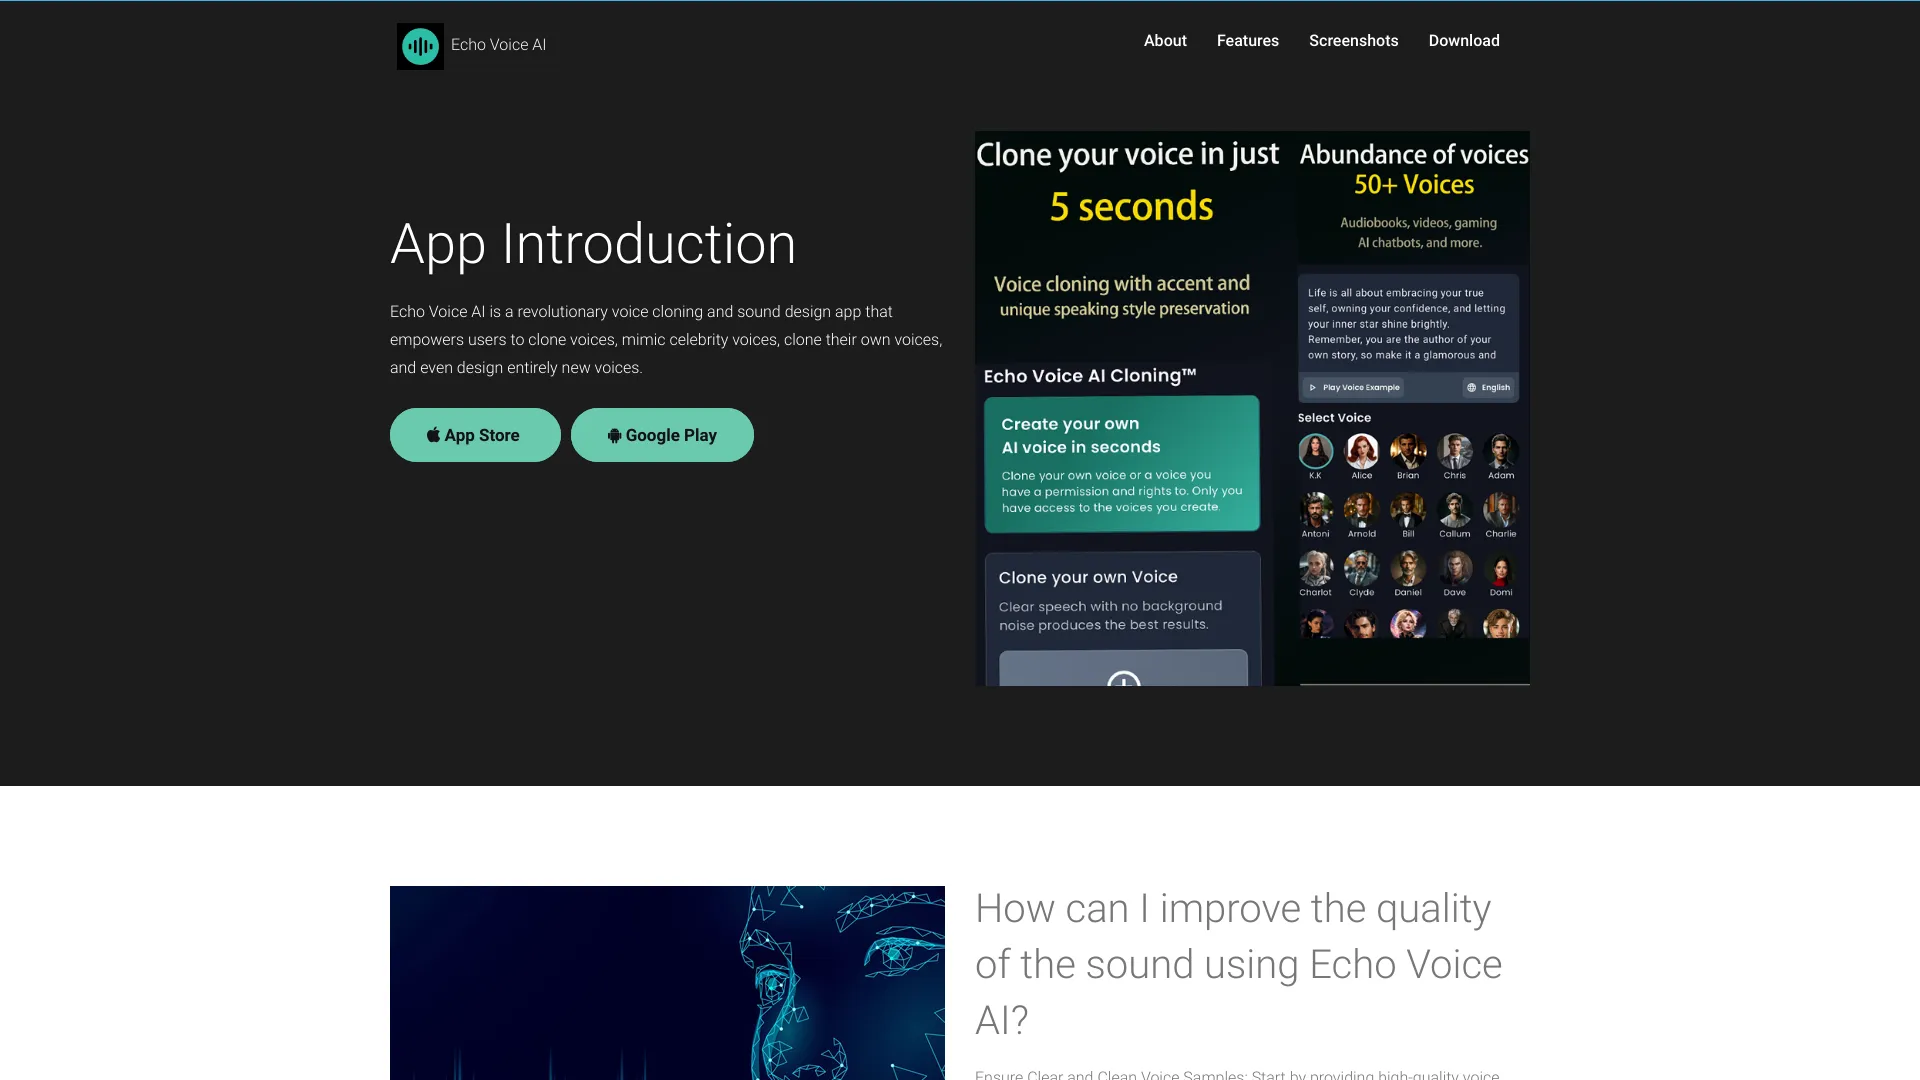The image size is (1920, 1080).
Task: Click the Download menu tab
Action: click(x=1465, y=41)
